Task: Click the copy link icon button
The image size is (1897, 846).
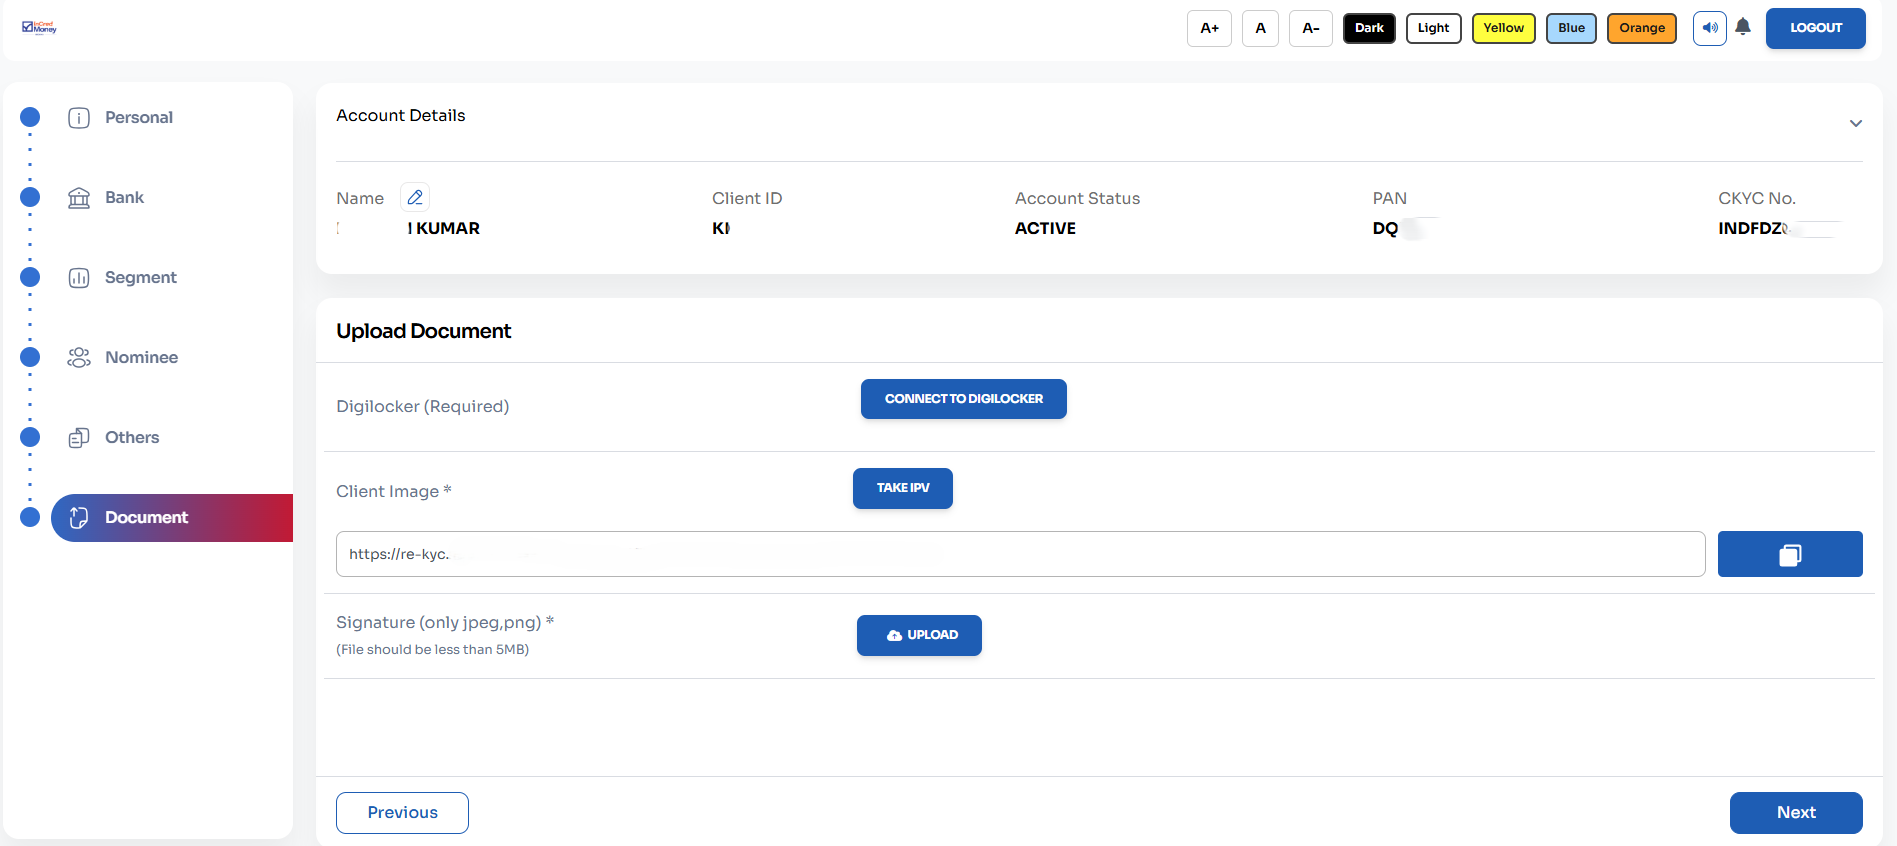Action: click(x=1790, y=554)
